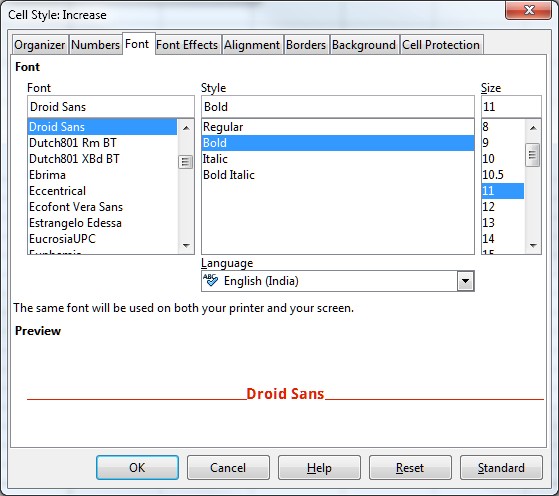The height and width of the screenshot is (496, 559).
Task: Select Dutch801 Rm BT font
Action: coord(102,143)
